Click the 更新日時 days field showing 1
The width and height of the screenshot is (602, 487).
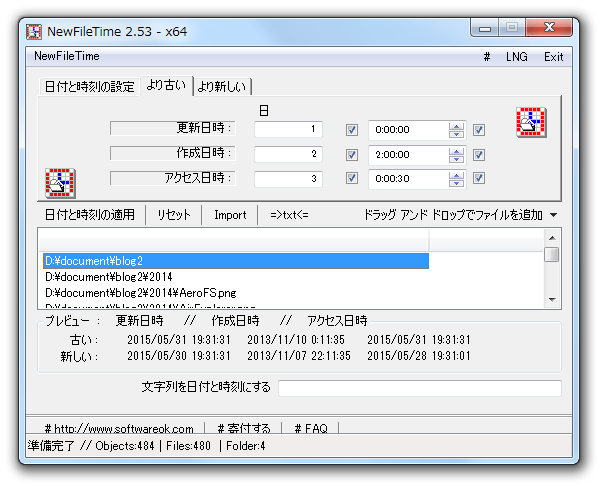(x=288, y=129)
